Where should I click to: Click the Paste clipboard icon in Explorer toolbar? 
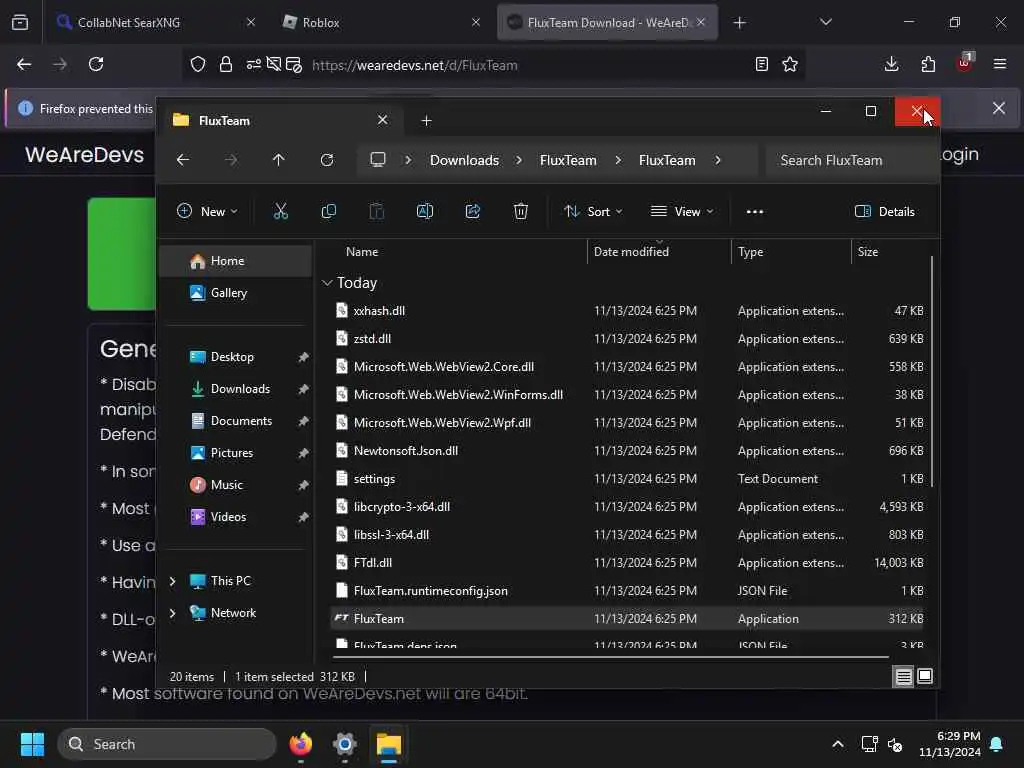pos(377,211)
